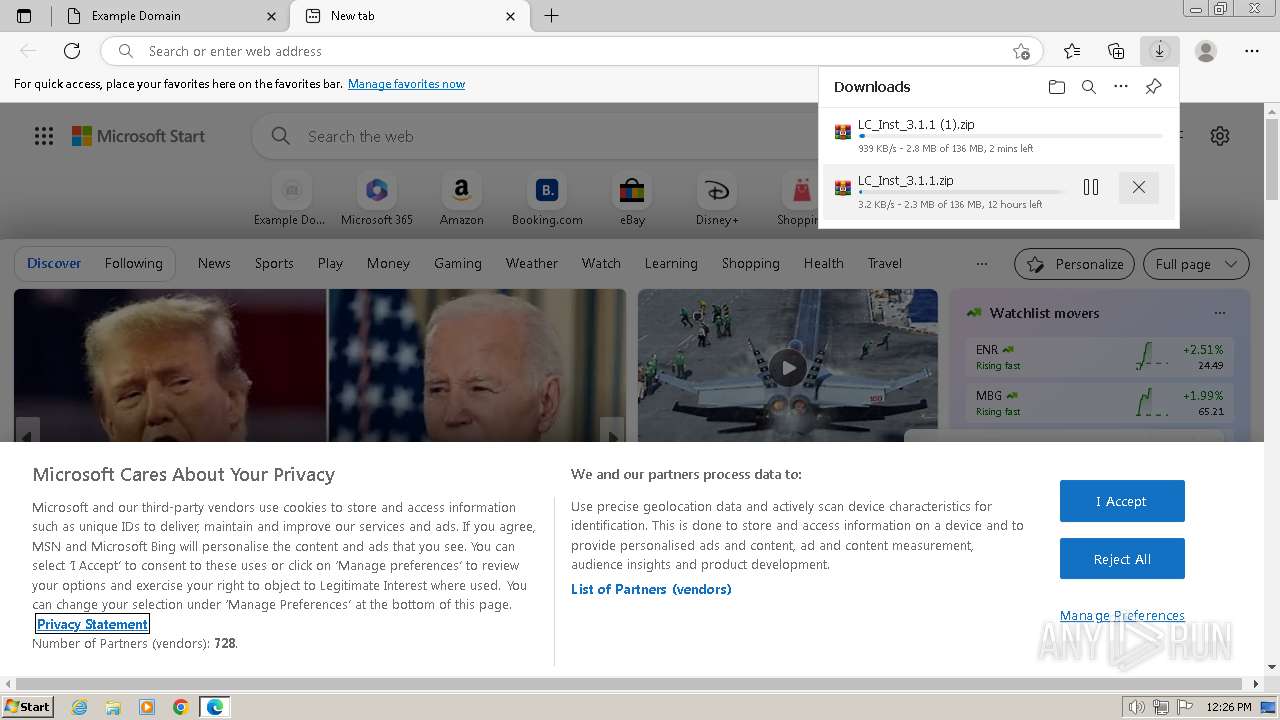Open Watchlist movers card options

click(x=1220, y=313)
